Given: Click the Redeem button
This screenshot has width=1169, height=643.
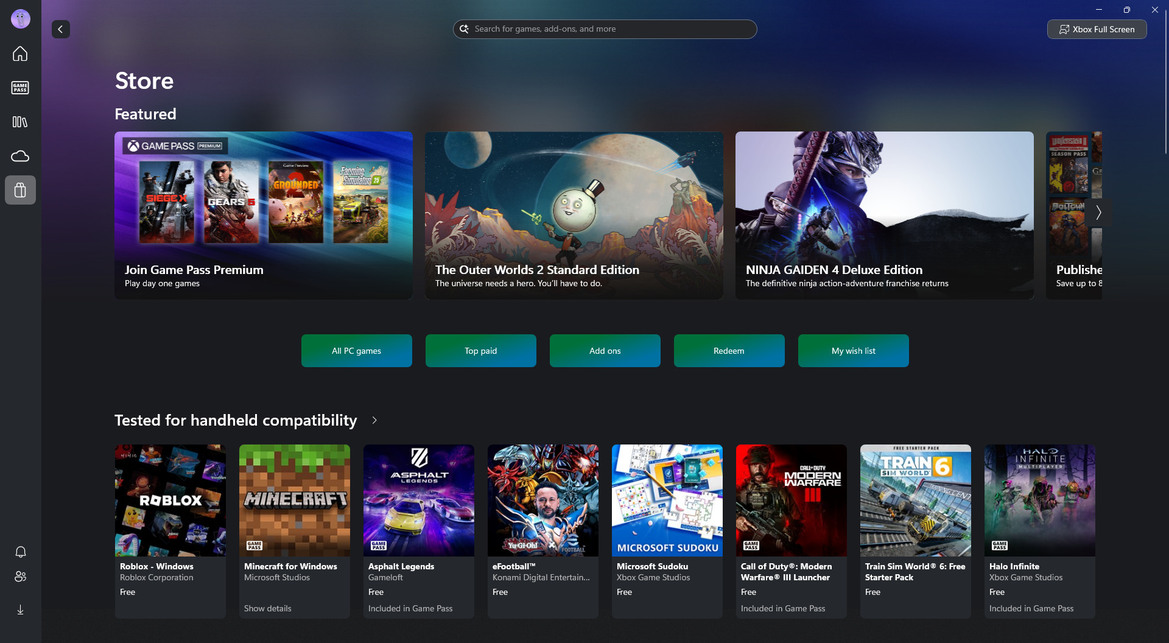Looking at the screenshot, I should [729, 351].
